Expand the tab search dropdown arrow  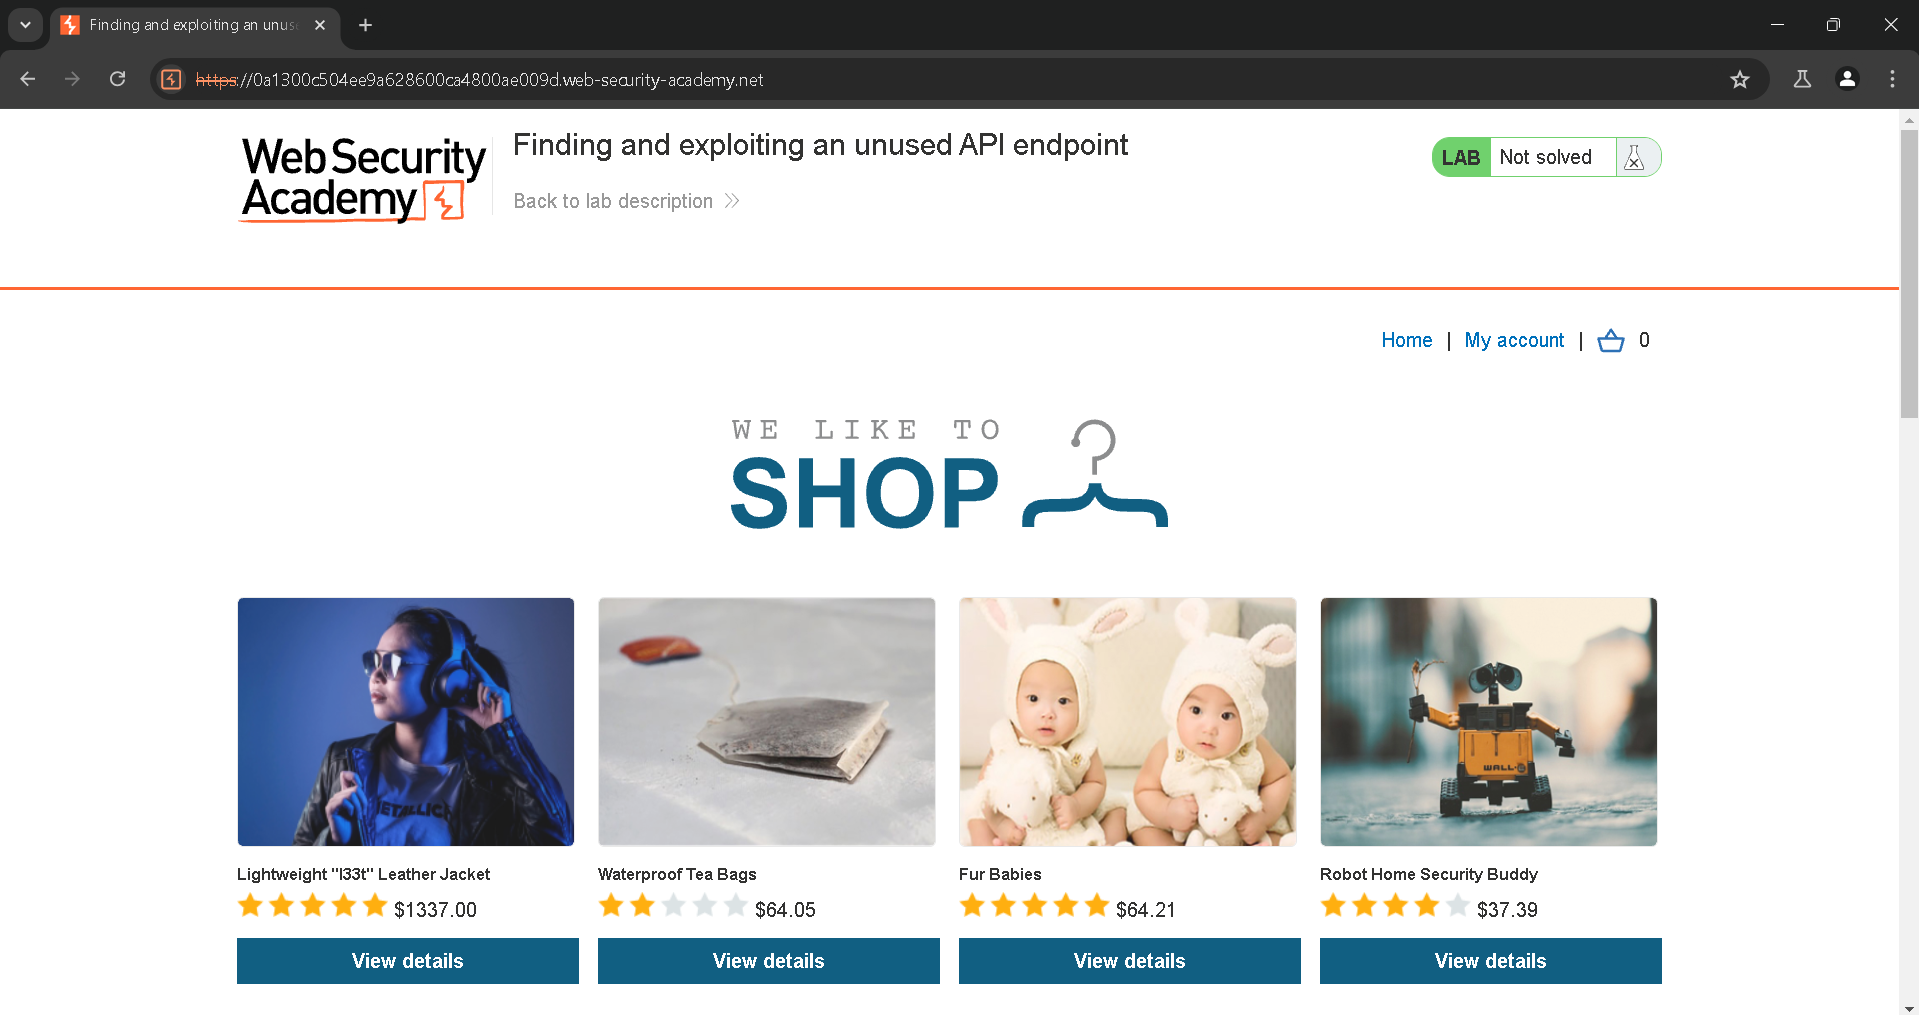coord(25,25)
